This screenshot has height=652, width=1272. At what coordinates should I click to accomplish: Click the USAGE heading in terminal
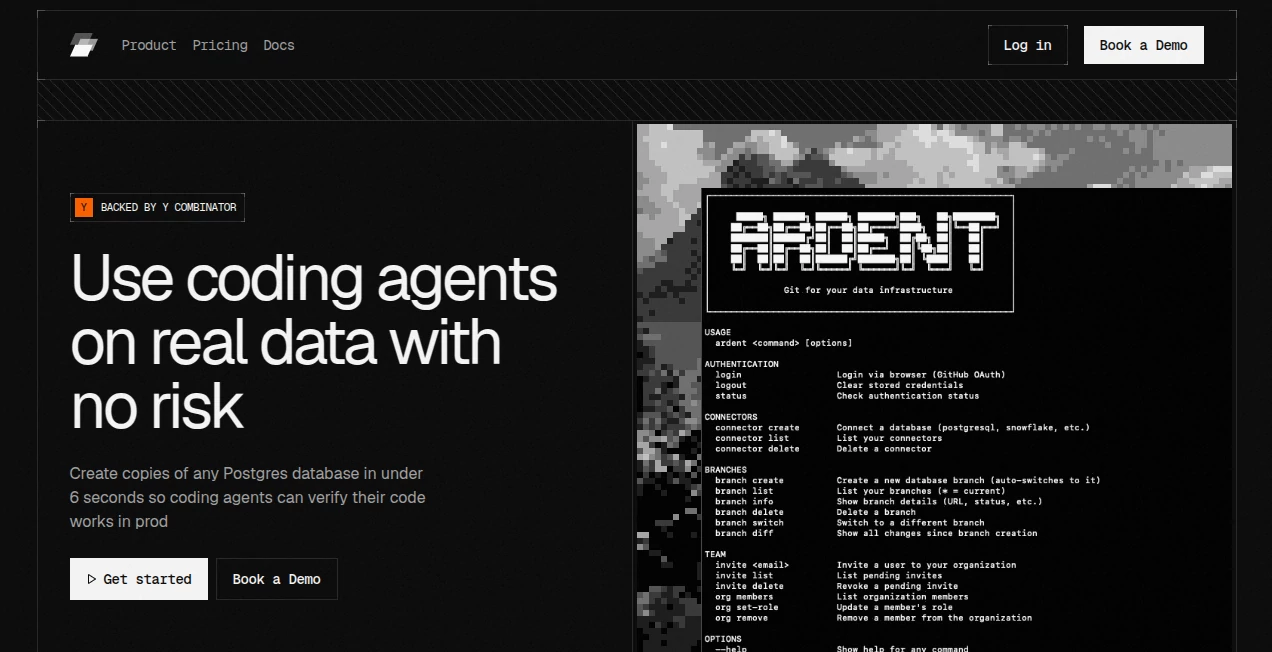point(718,332)
